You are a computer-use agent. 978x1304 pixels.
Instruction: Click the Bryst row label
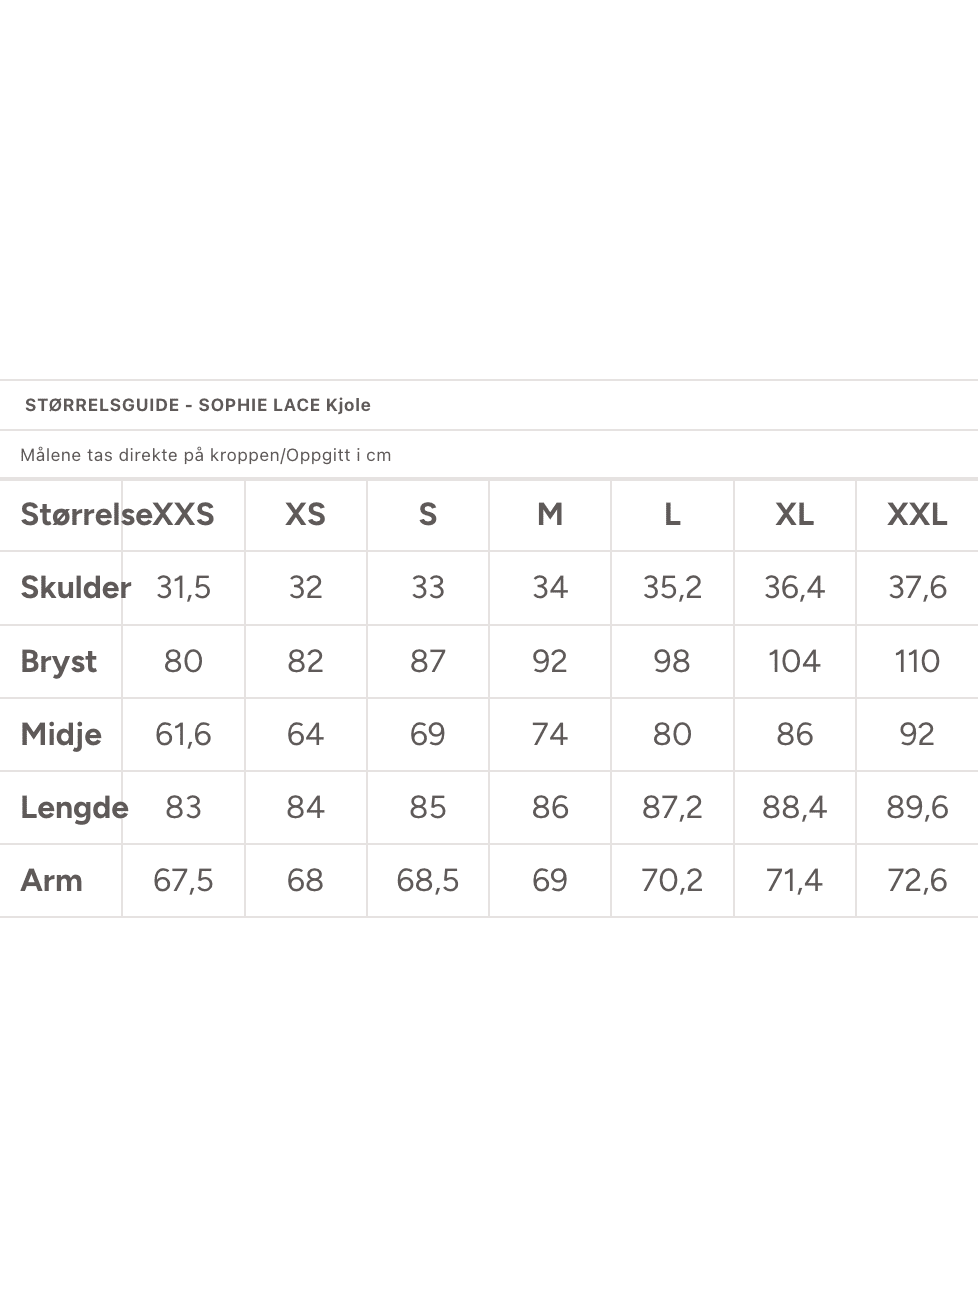click(59, 661)
